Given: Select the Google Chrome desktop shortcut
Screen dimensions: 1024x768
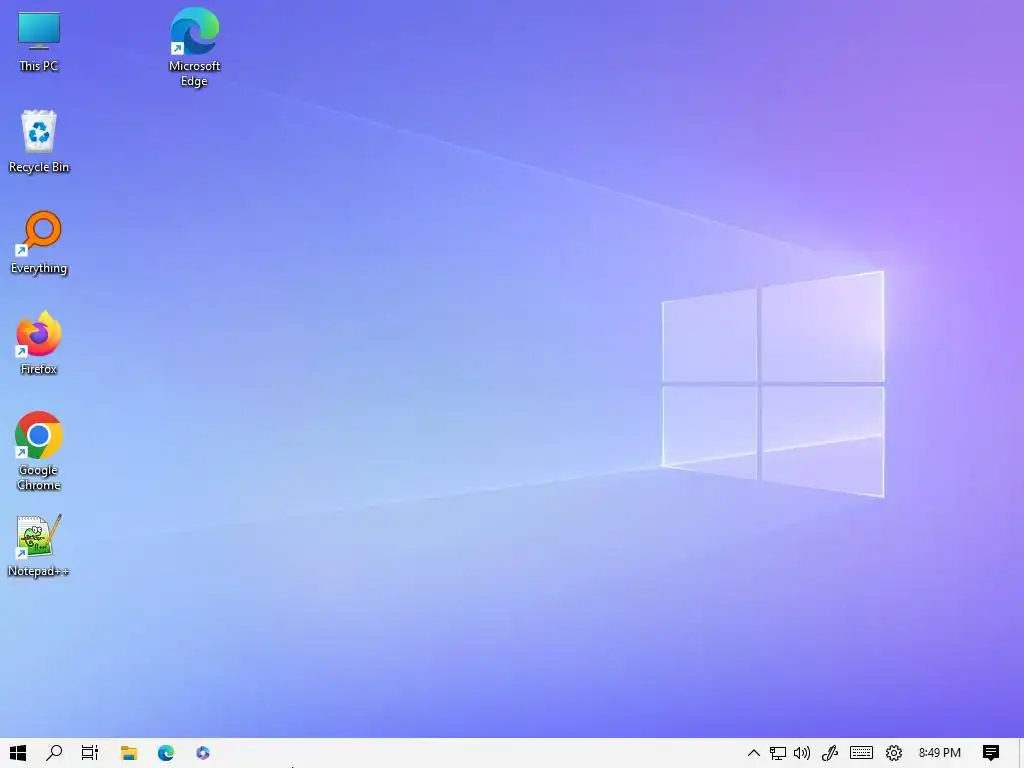Looking at the screenshot, I should [x=39, y=451].
